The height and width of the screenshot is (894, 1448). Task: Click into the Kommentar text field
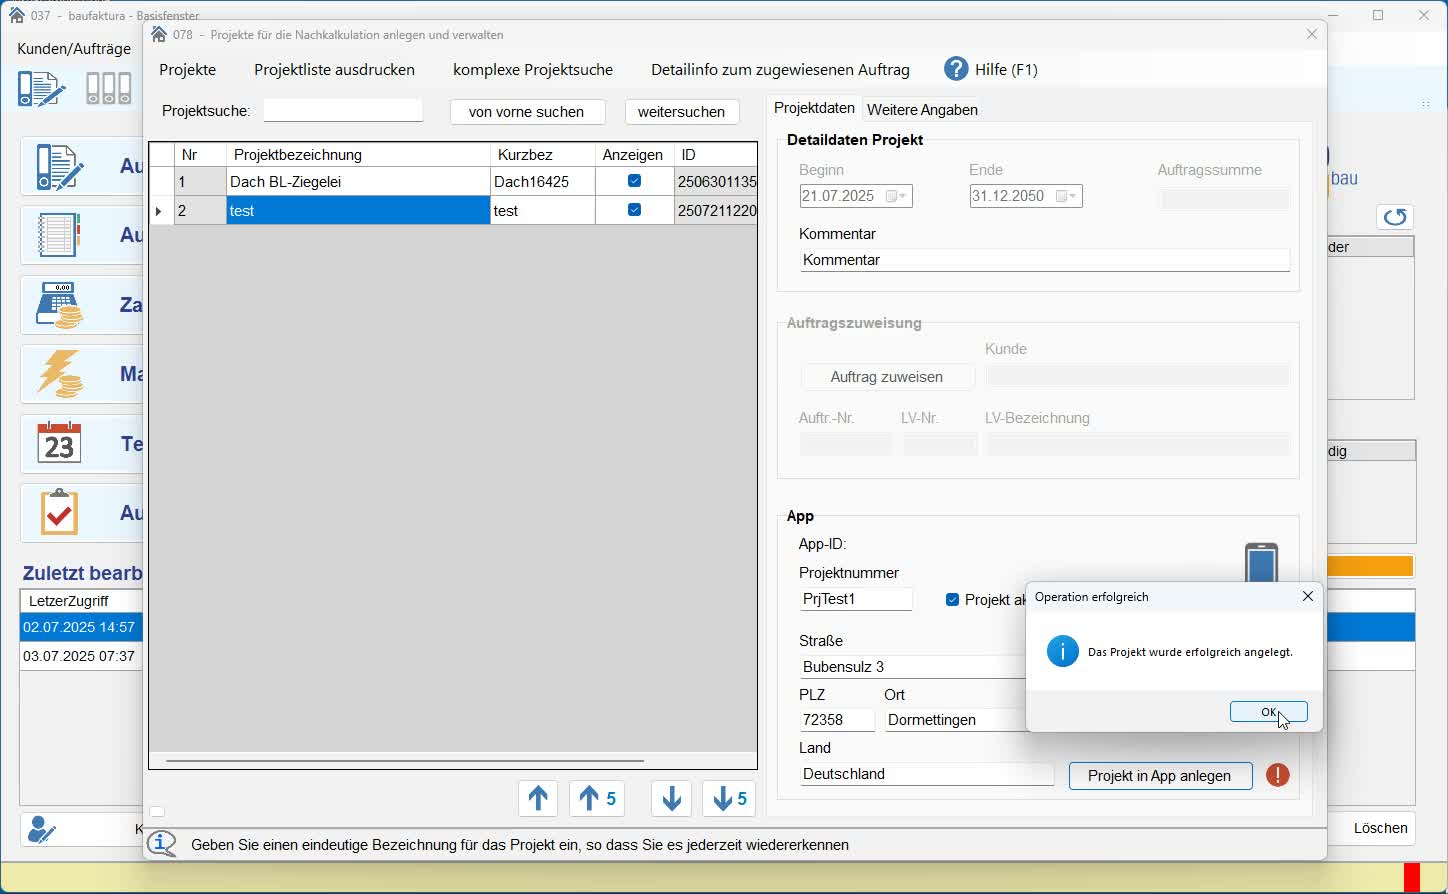coord(1045,260)
